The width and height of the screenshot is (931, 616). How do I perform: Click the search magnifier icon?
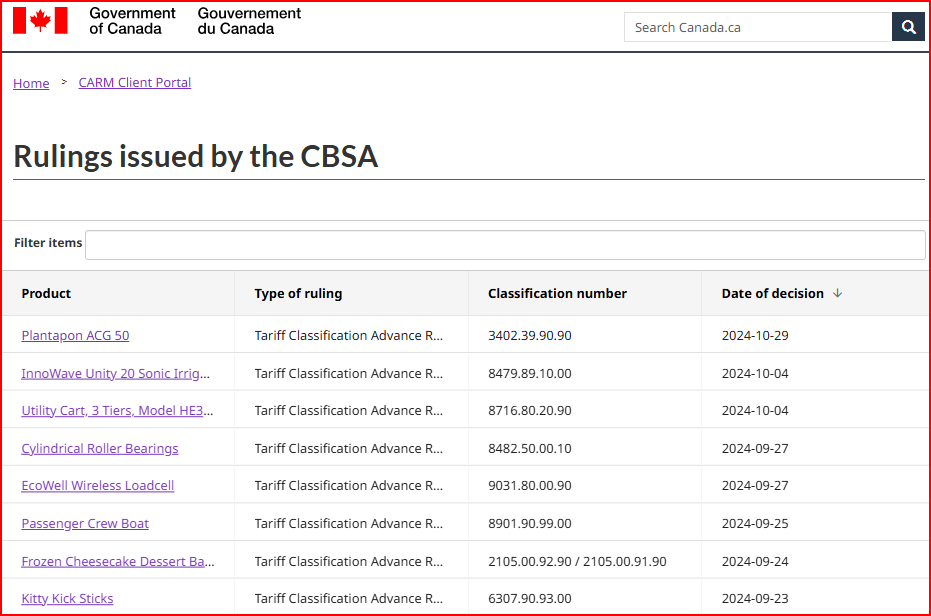(x=907, y=26)
